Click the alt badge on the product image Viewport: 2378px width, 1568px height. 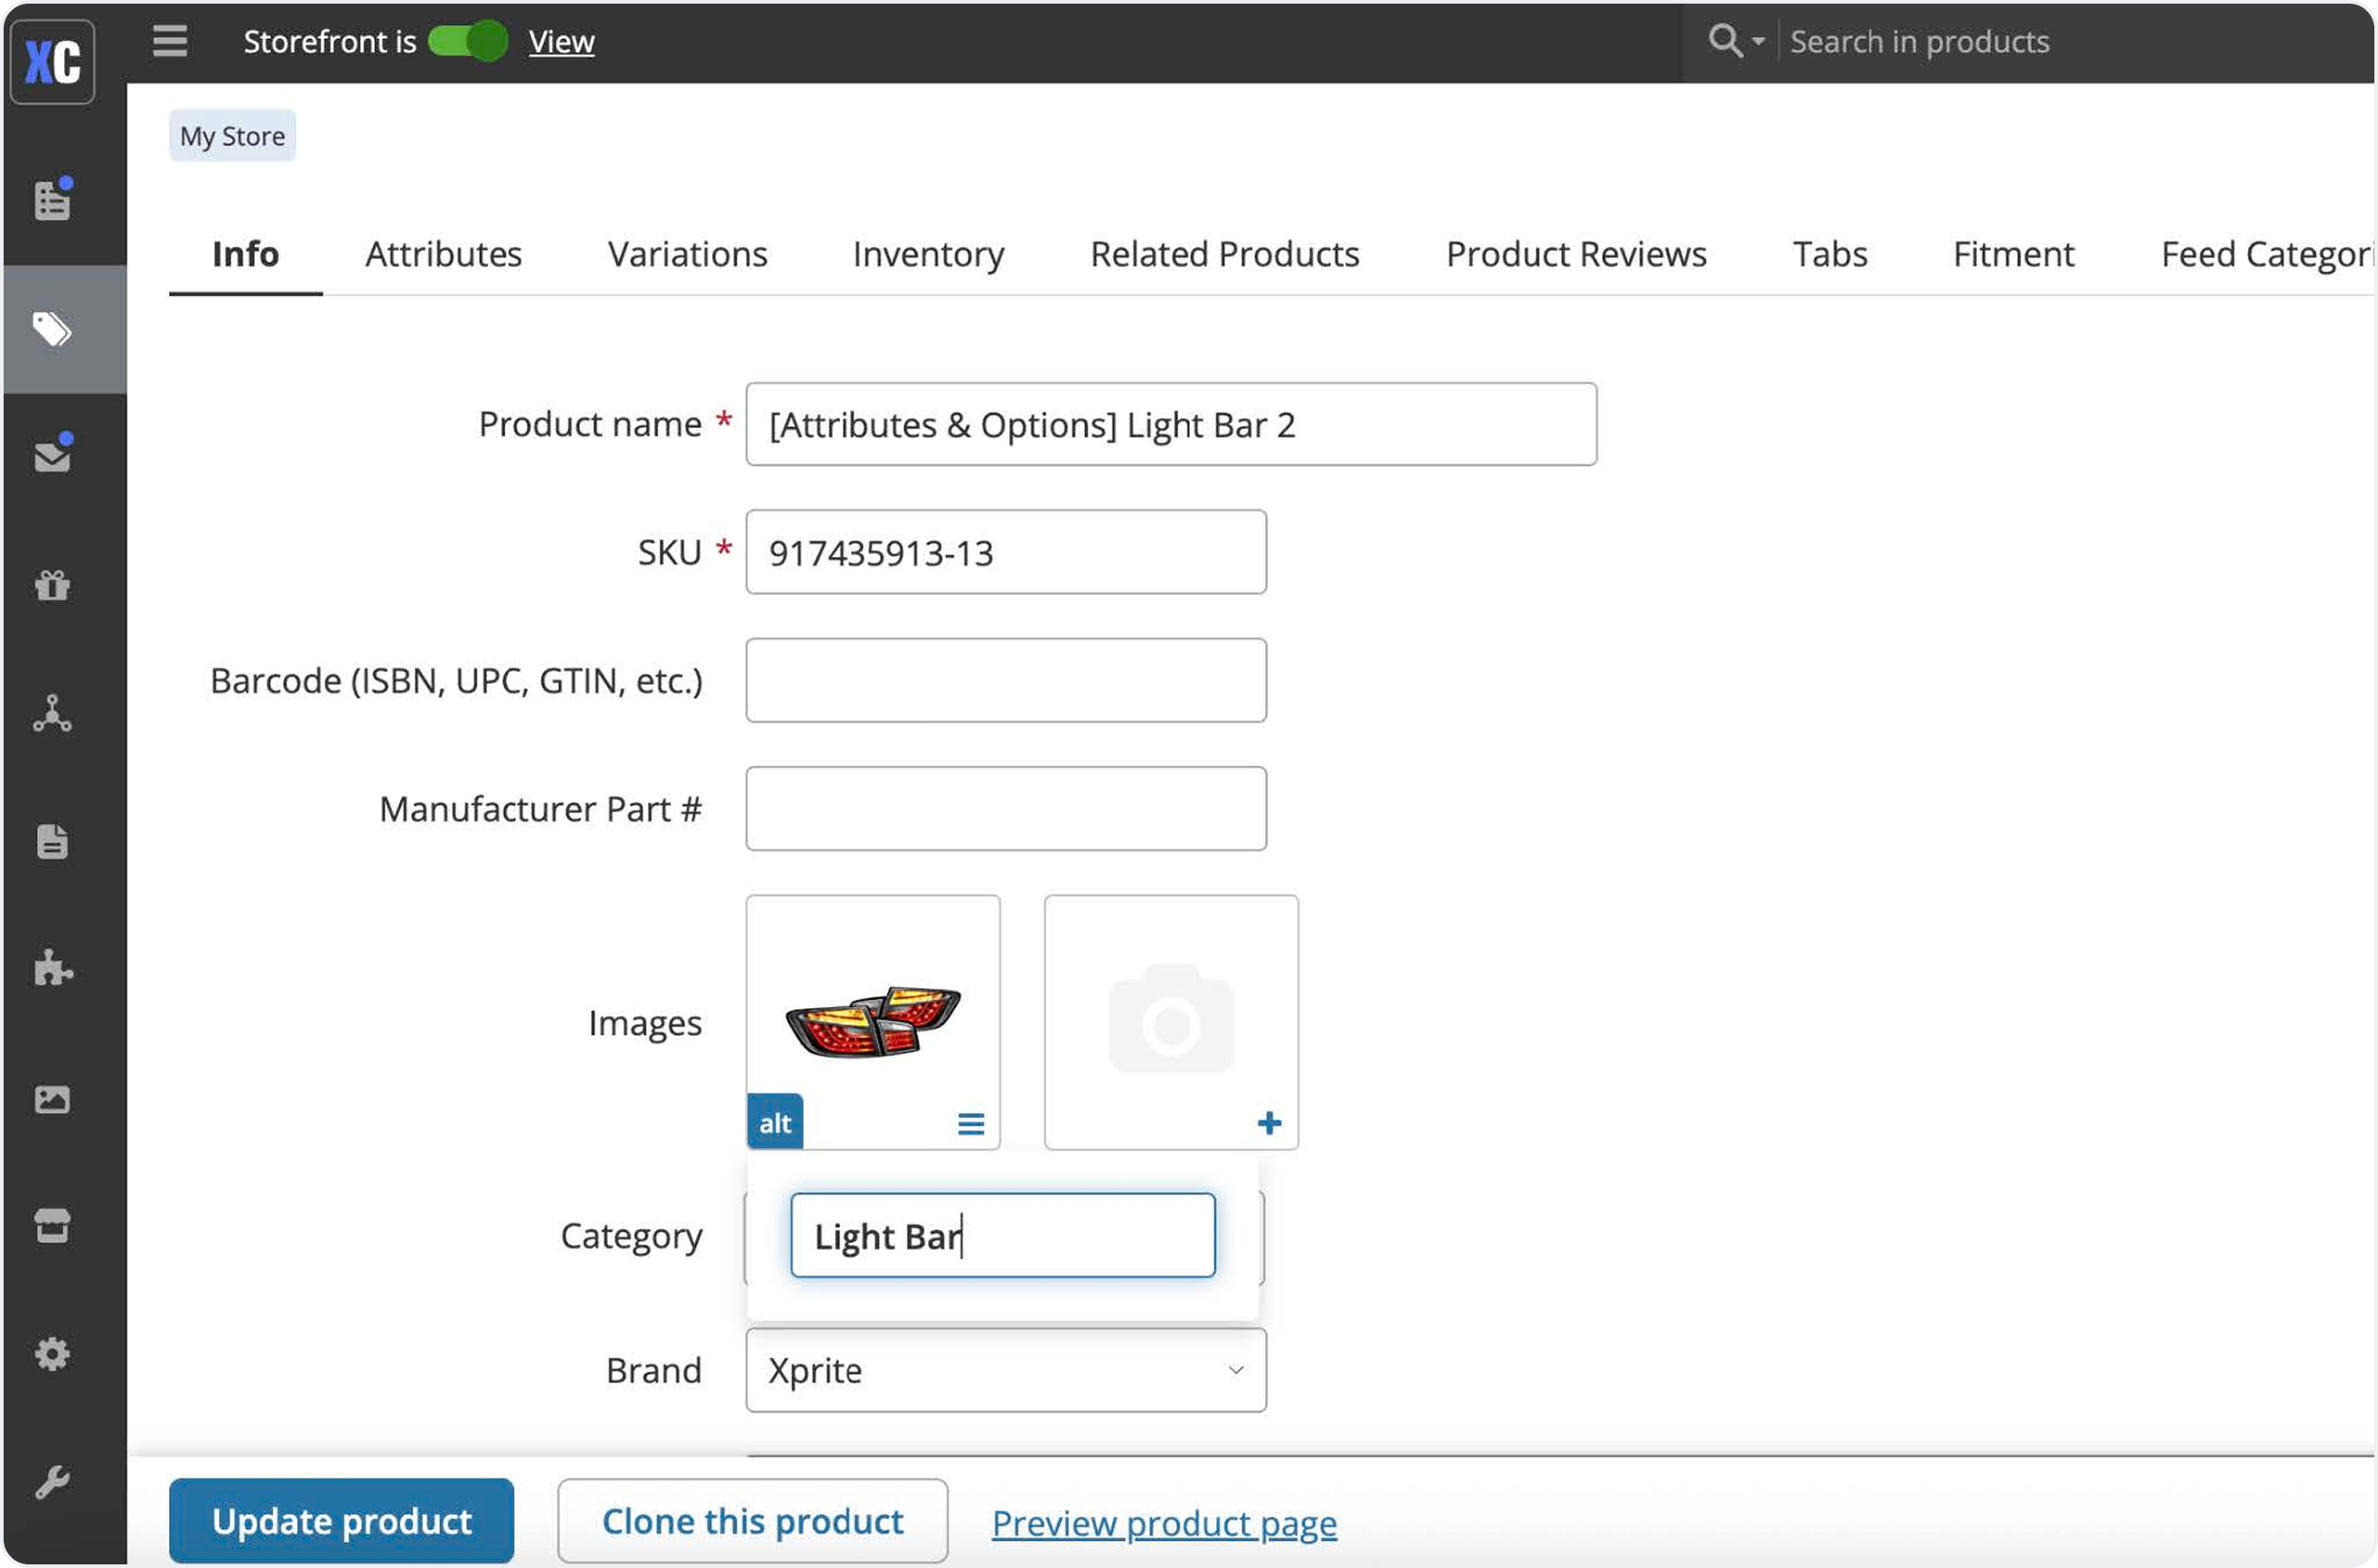775,1122
